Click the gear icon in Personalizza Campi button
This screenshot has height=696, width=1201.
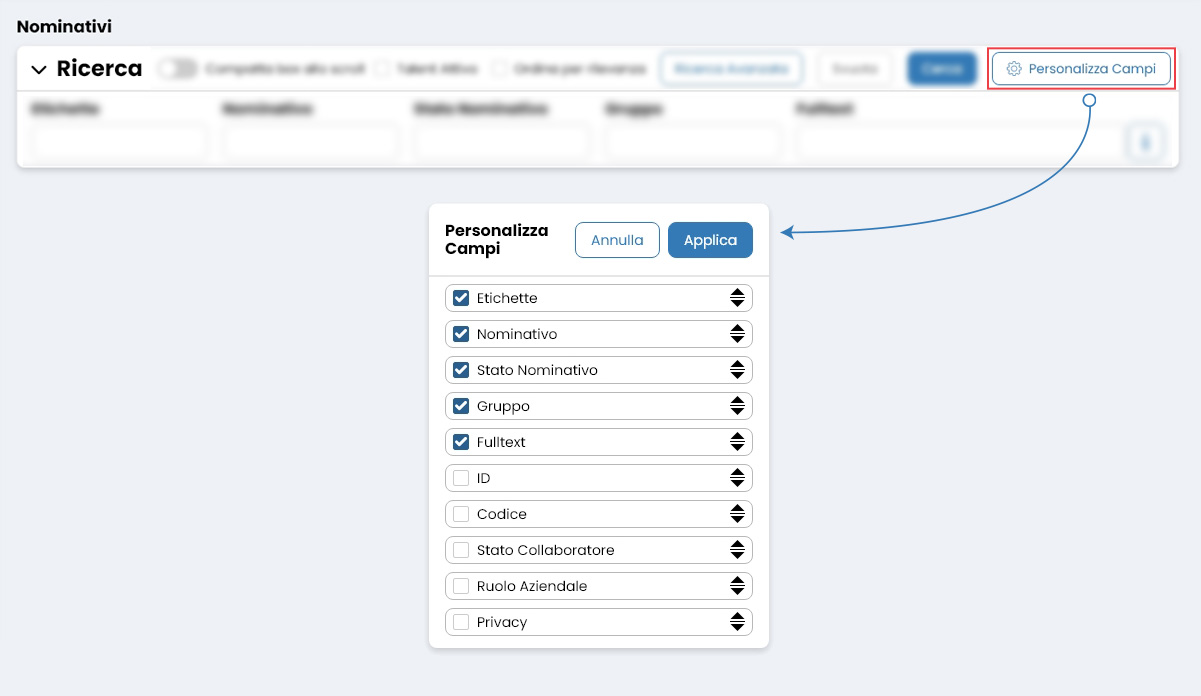(1015, 69)
